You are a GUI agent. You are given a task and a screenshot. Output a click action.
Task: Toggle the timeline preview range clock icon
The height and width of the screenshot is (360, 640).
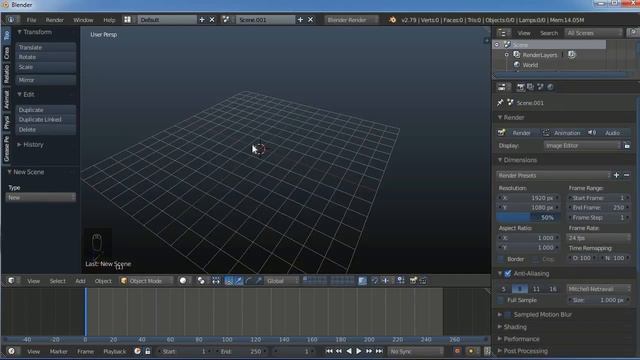click(138, 351)
